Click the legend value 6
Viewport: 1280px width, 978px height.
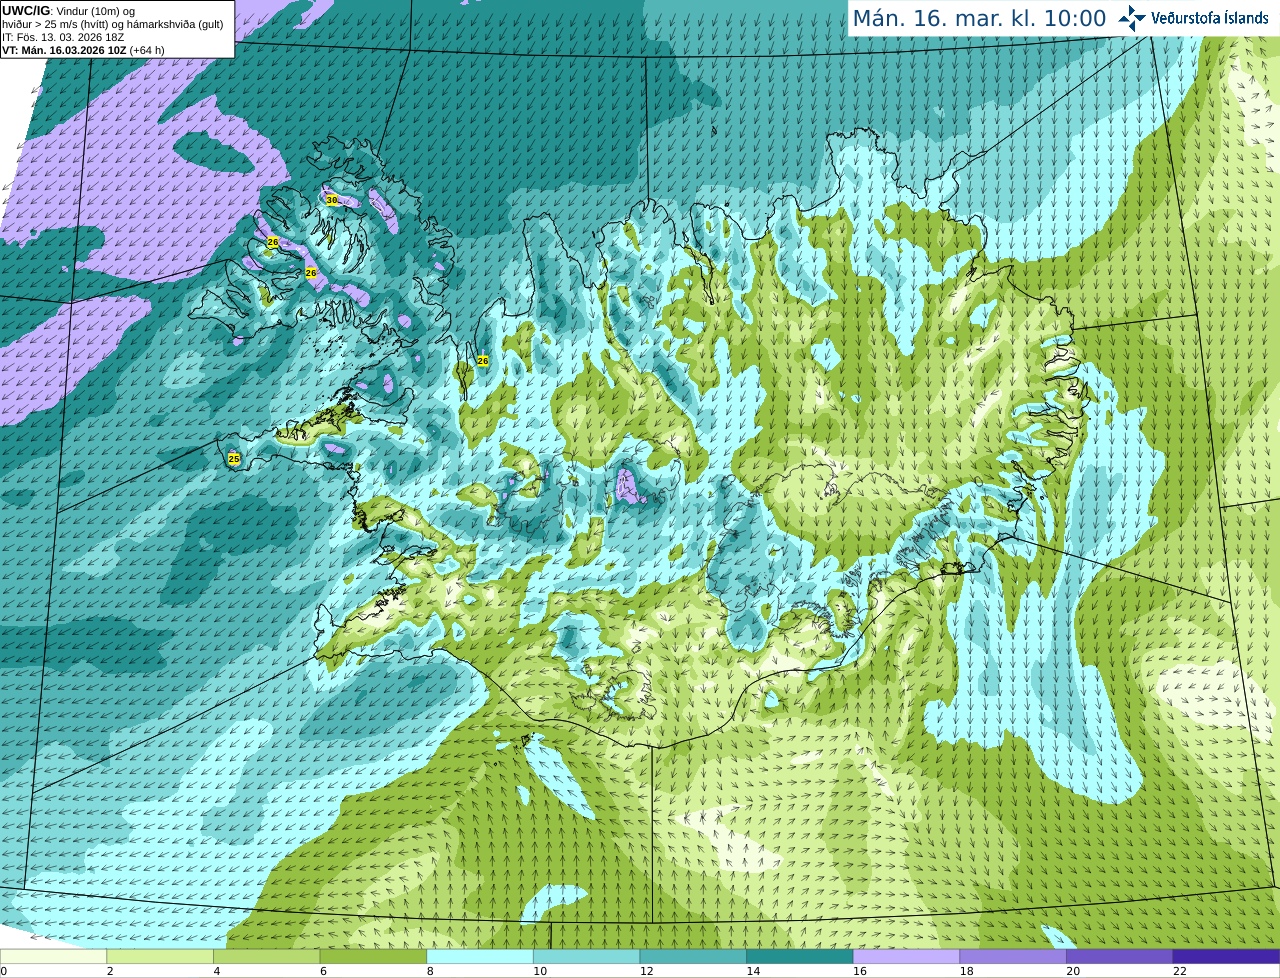324,971
